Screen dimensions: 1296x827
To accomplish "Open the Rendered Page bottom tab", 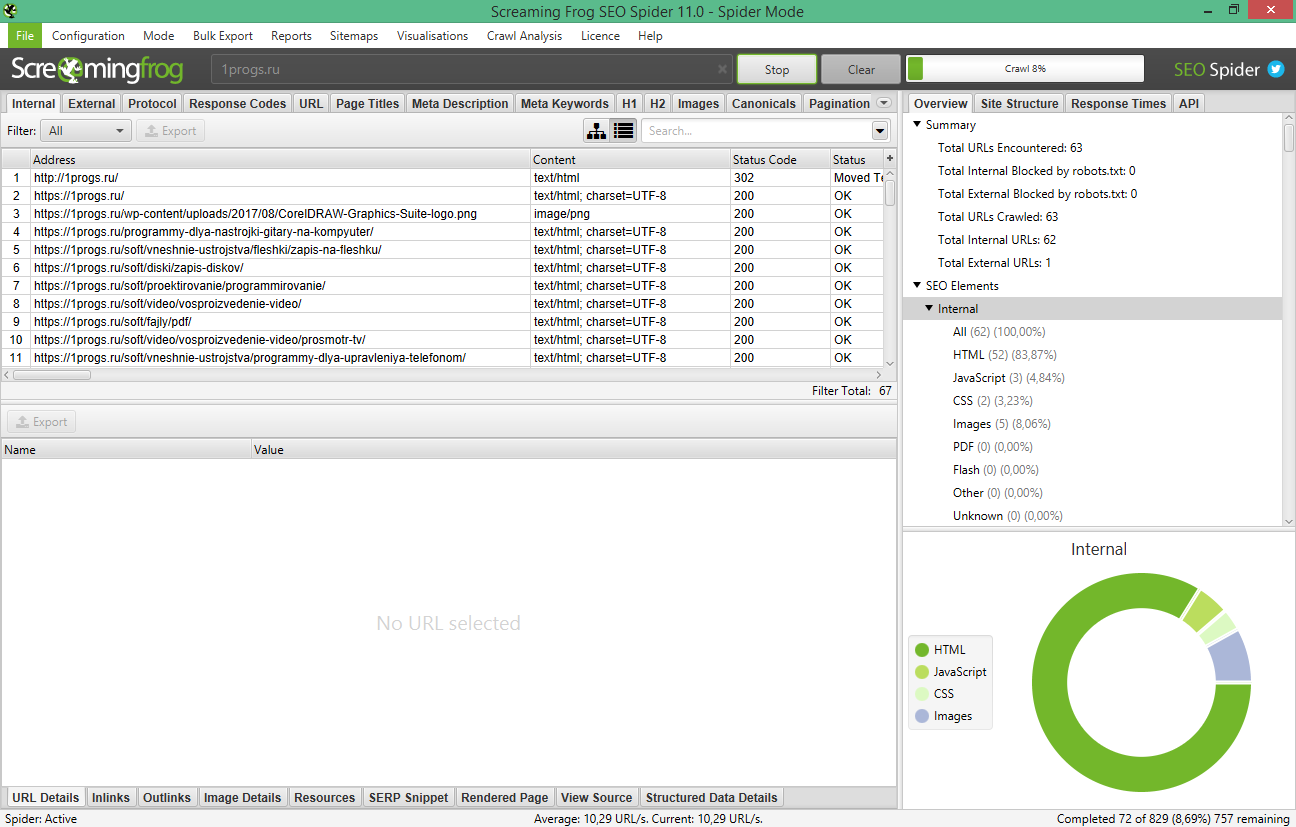I will 505,797.
